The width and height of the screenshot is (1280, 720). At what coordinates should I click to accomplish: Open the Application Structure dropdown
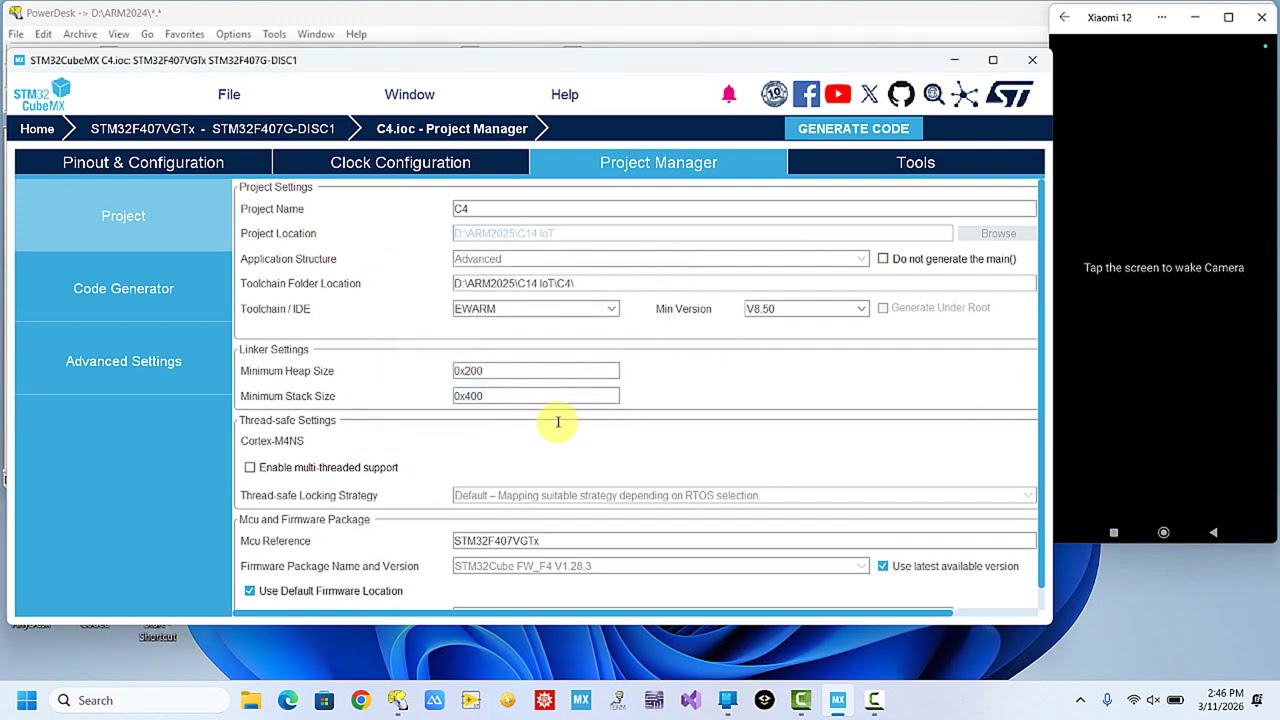[660, 259]
